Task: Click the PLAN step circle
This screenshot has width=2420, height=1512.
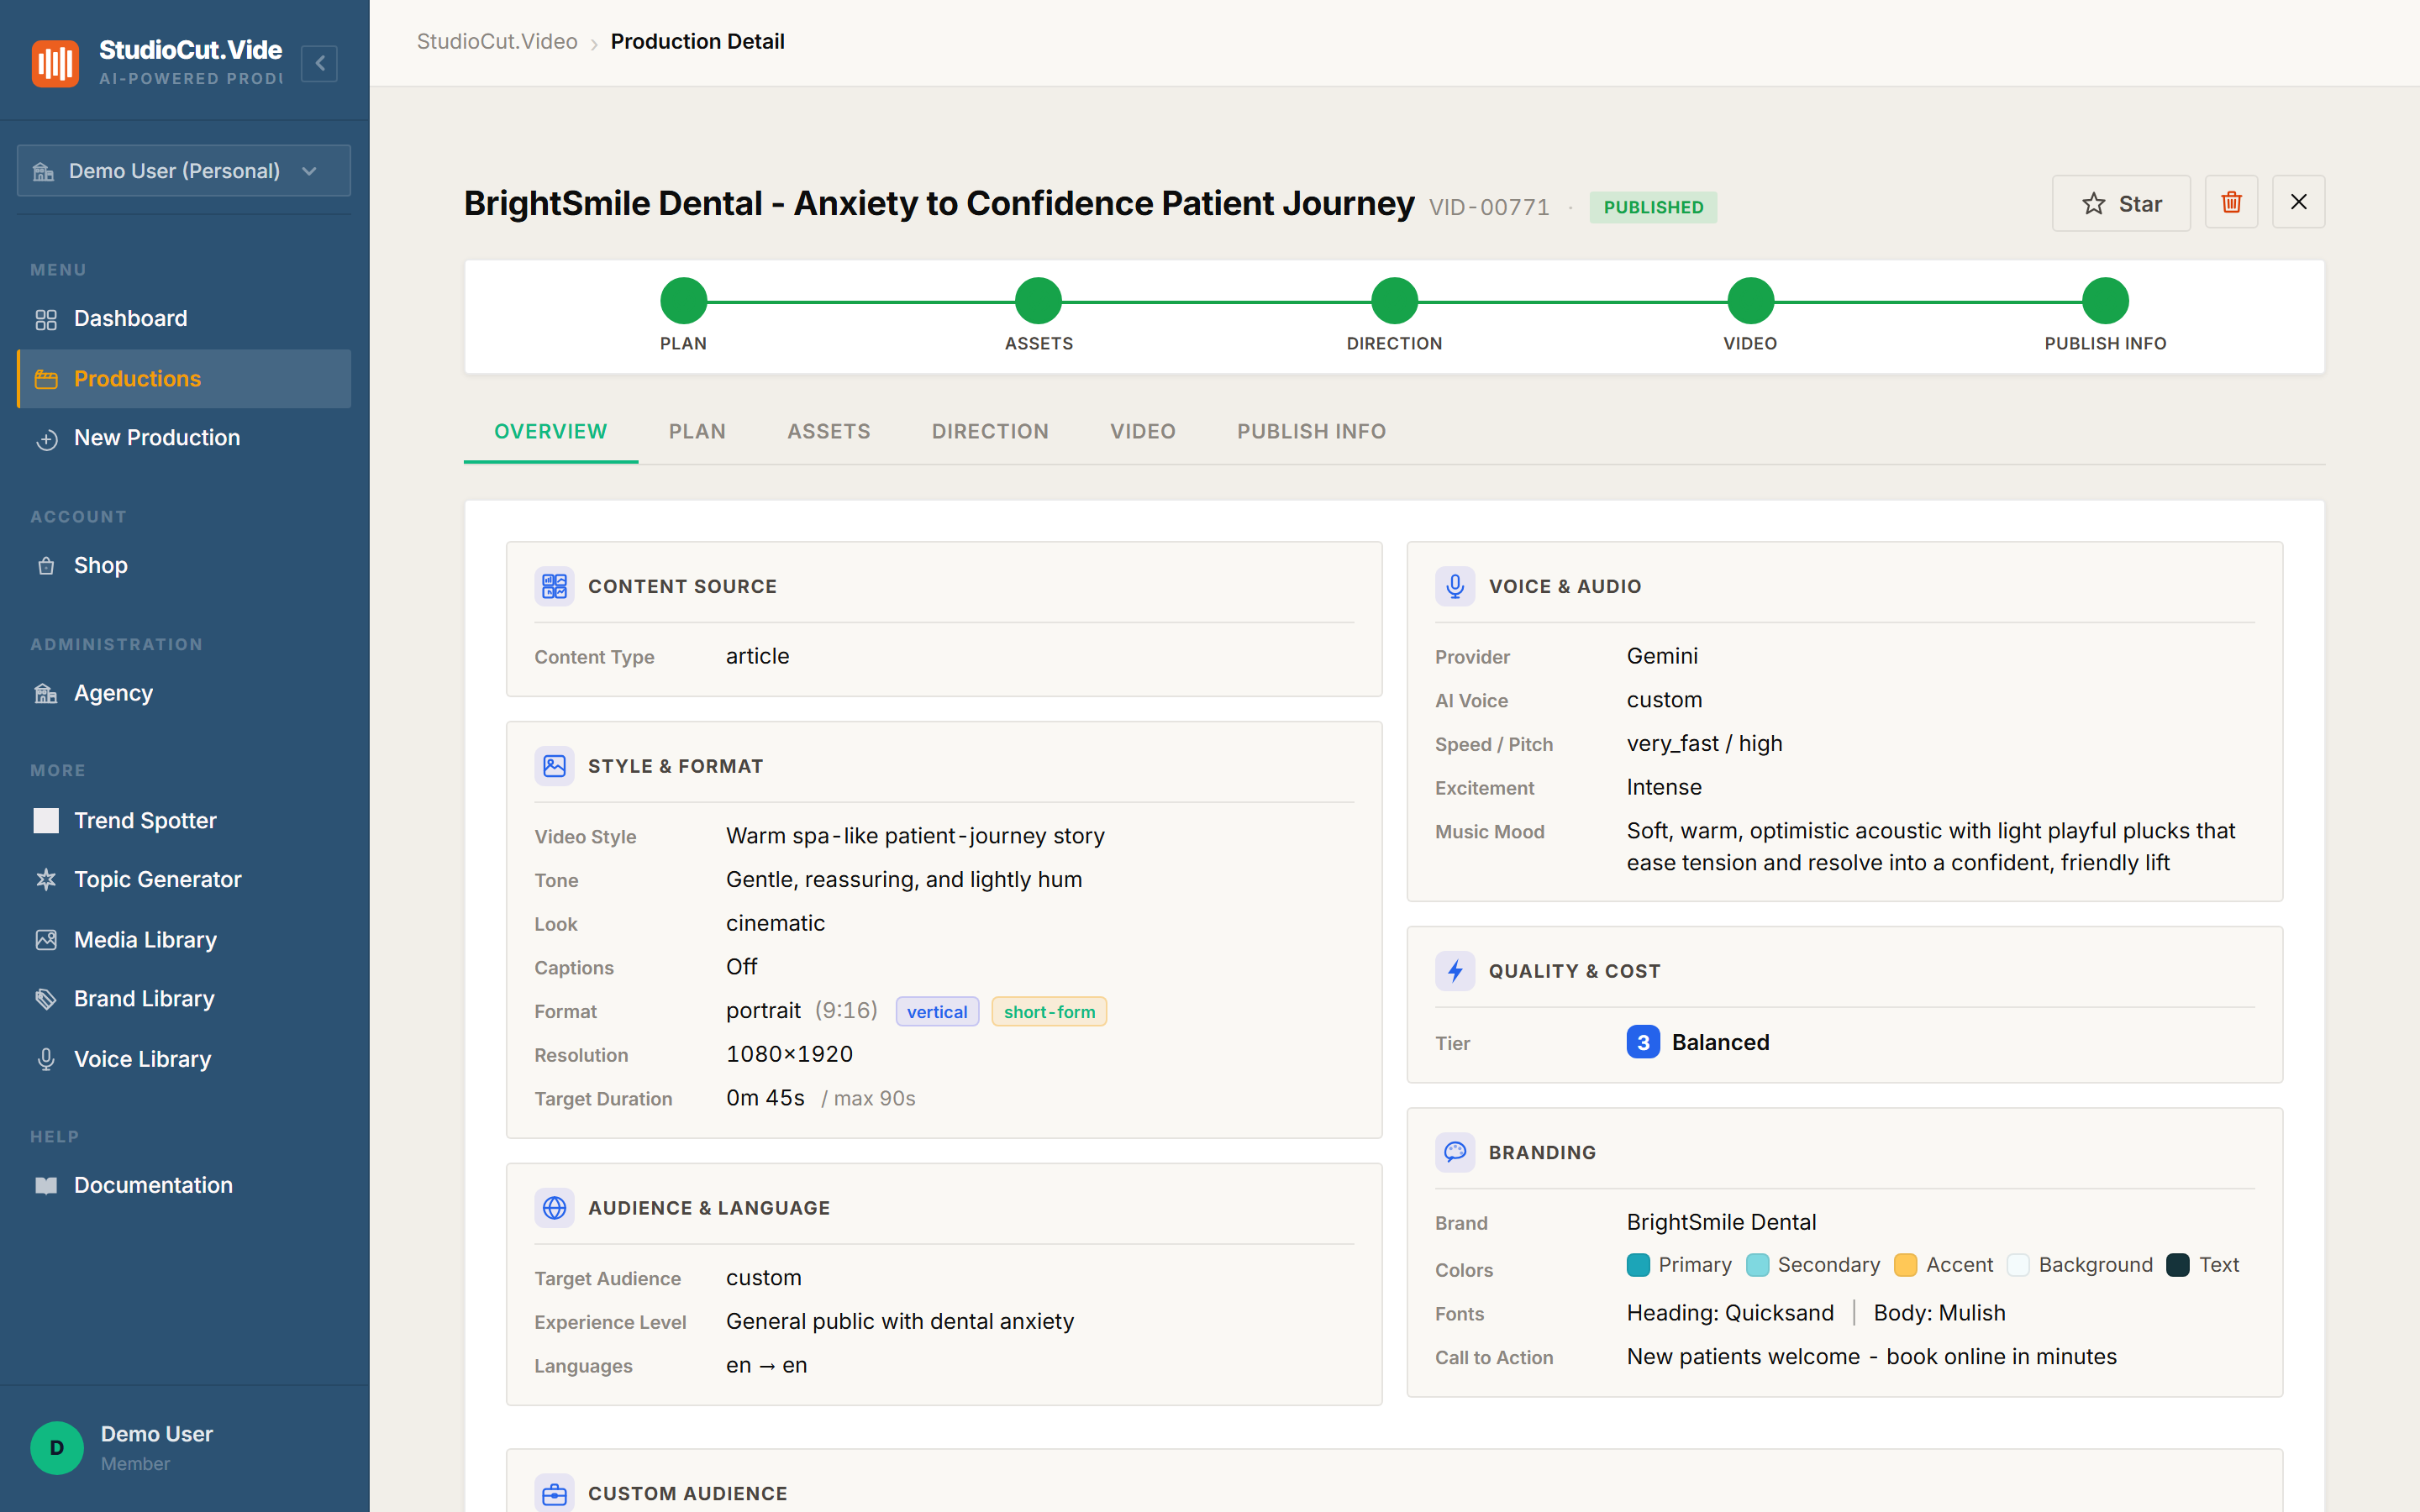Action: pos(684,301)
